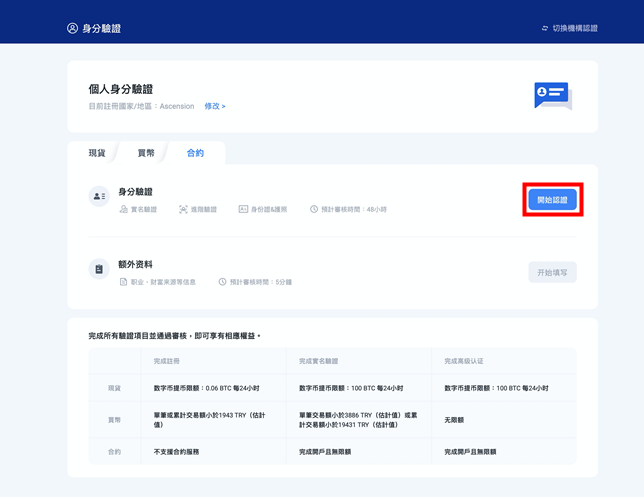Image resolution: width=644 pixels, height=497 pixels.
Task: Select the 合約 tab
Action: coord(195,153)
